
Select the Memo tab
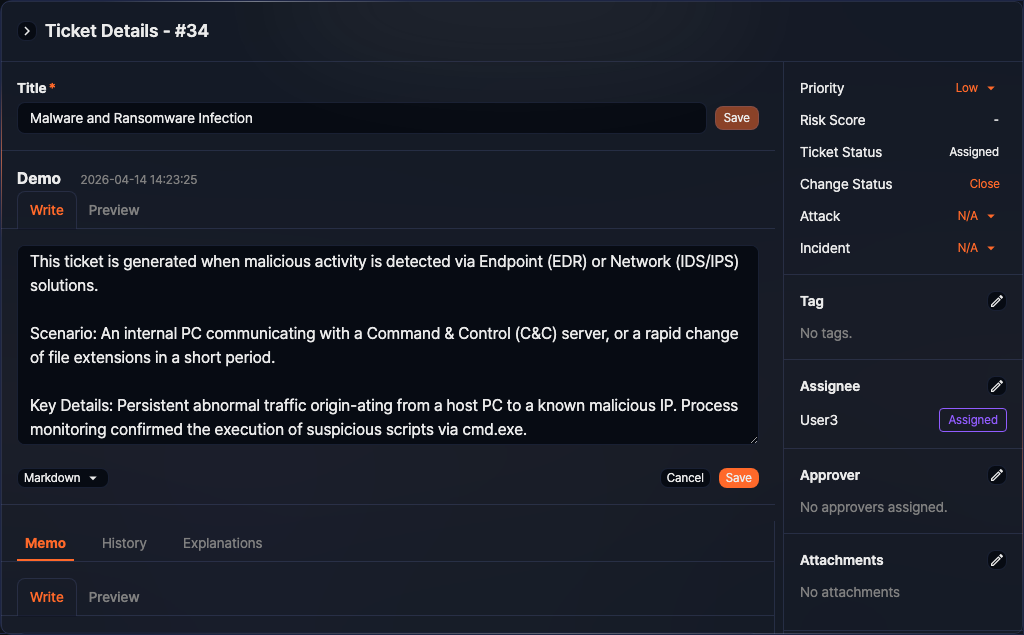pyautogui.click(x=45, y=543)
